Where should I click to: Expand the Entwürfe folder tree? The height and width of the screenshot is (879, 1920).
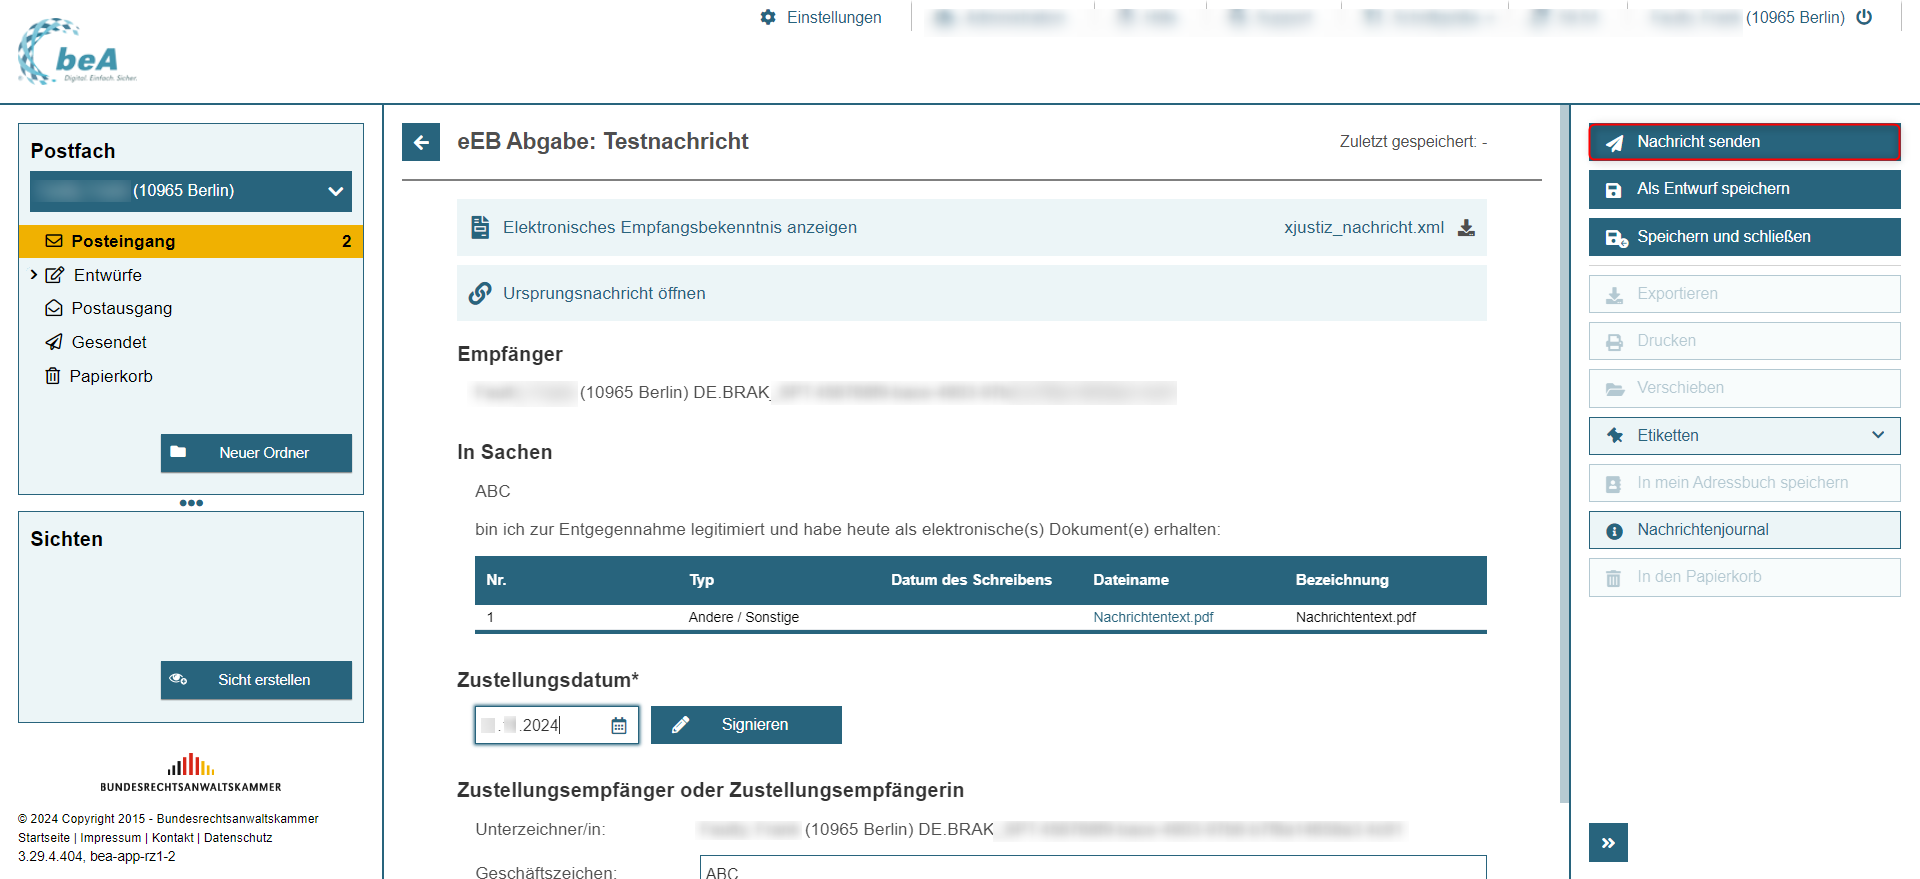click(34, 275)
